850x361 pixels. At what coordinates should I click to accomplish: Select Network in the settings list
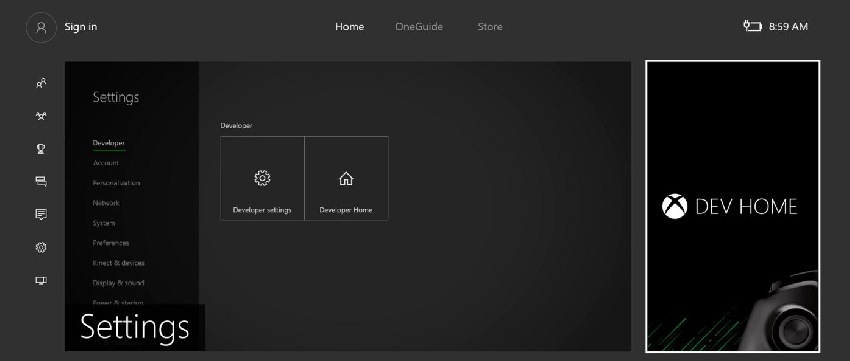[x=106, y=203]
